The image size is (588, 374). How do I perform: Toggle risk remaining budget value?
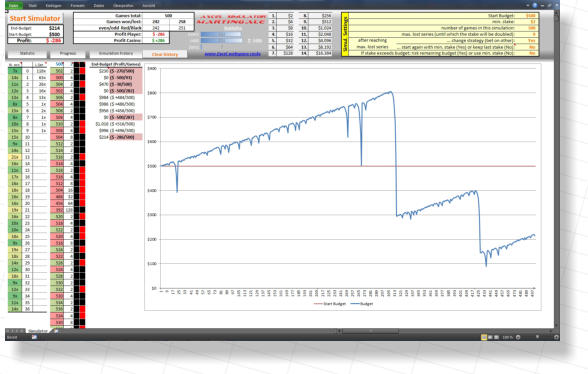pos(532,53)
